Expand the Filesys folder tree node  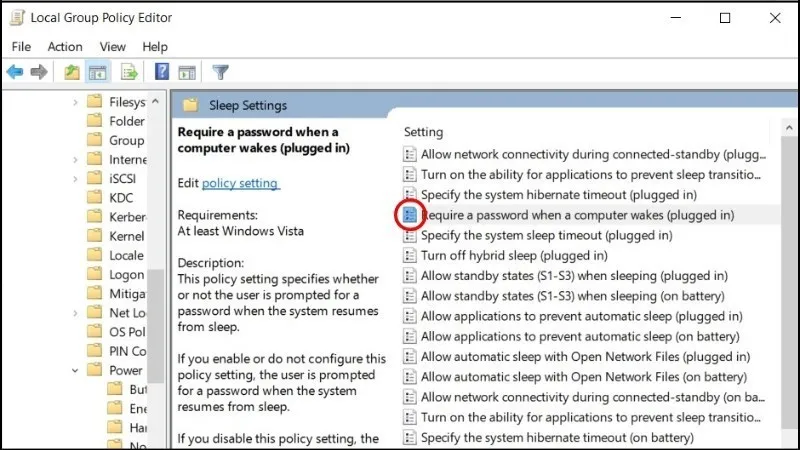76,102
